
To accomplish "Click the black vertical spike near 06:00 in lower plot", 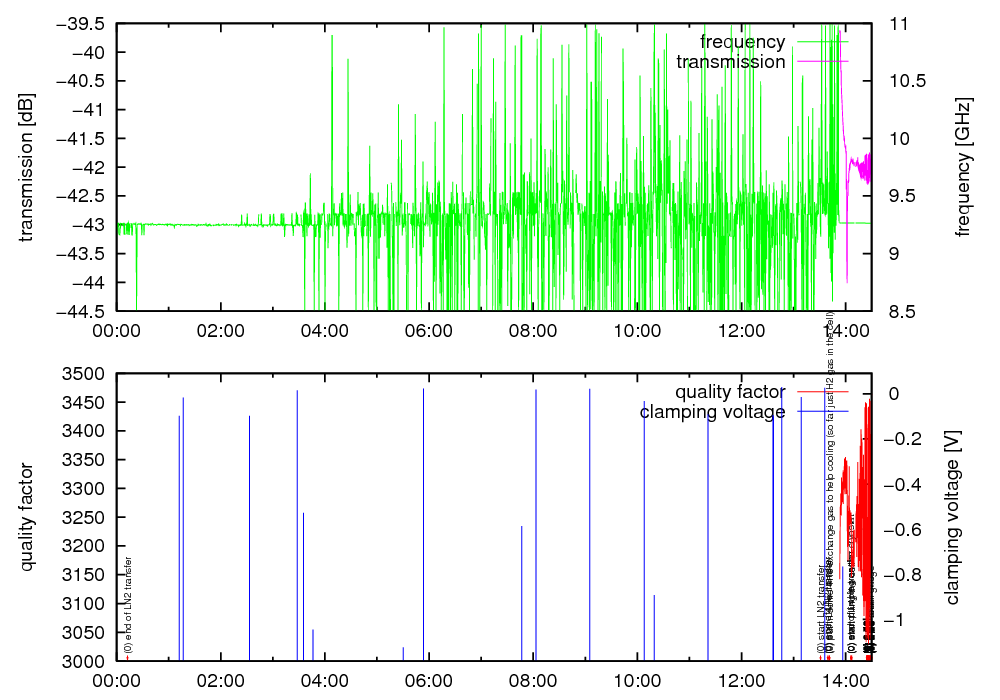I will [424, 520].
